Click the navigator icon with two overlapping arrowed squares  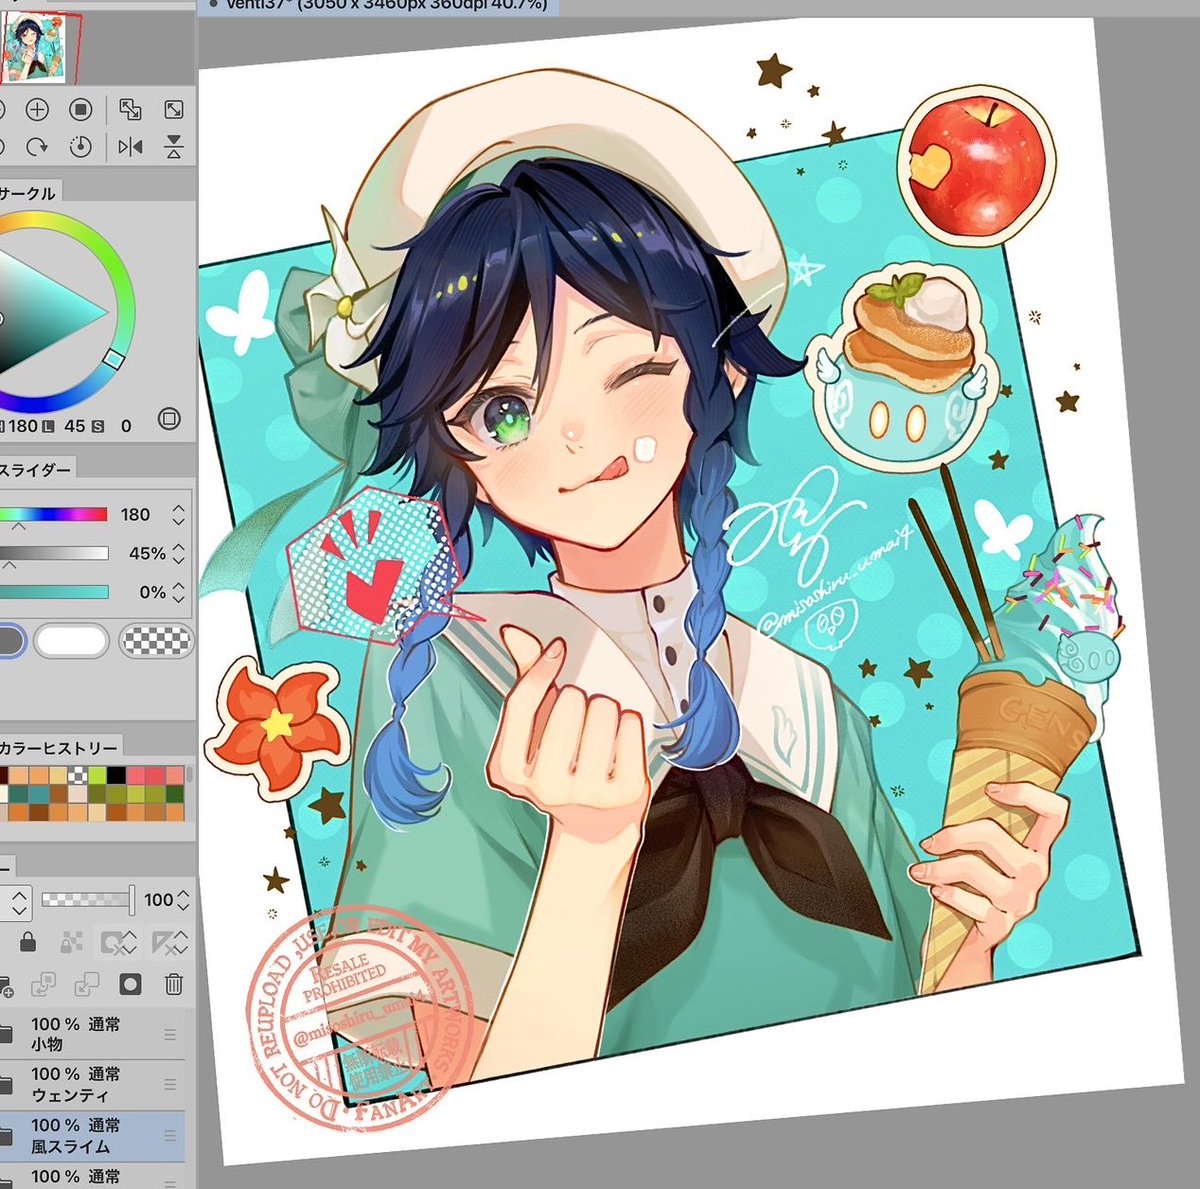pos(130,109)
